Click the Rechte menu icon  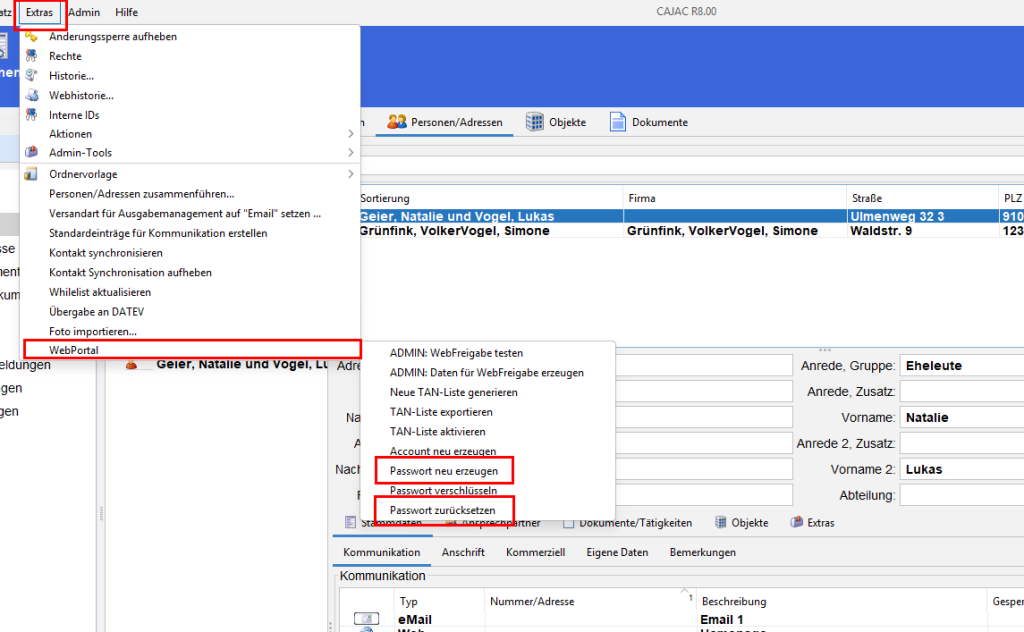click(31, 57)
